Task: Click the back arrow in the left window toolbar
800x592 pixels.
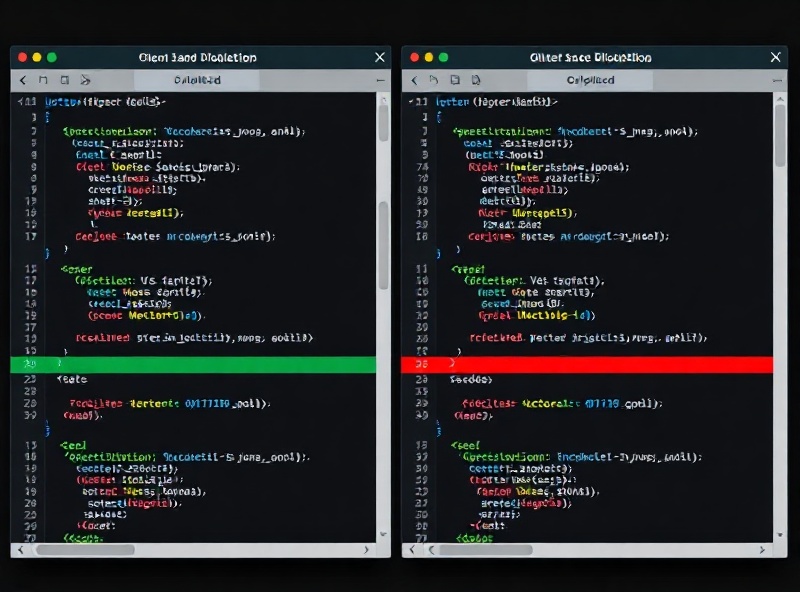Action: coord(23,80)
